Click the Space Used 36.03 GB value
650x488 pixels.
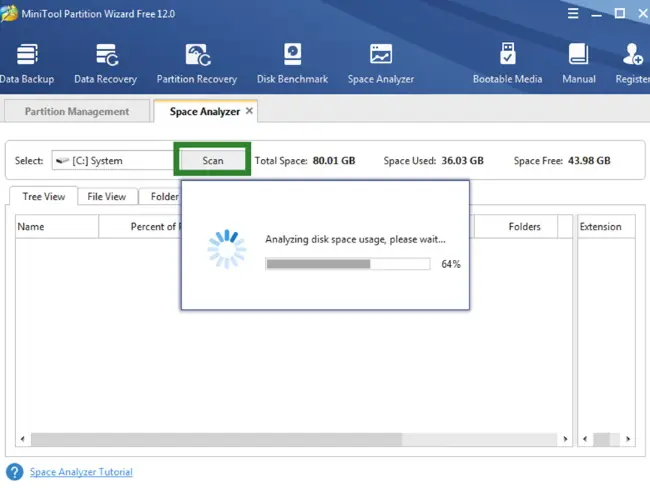coord(462,160)
